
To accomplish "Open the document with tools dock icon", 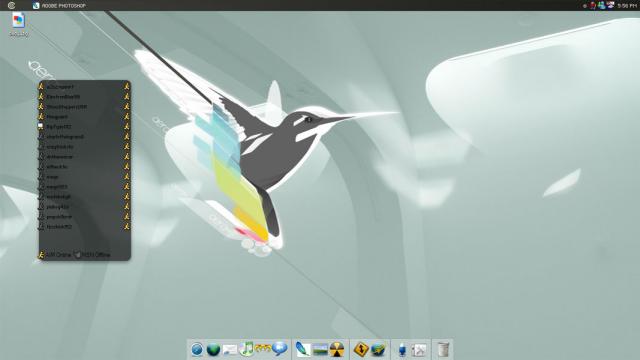I will pos(419,350).
